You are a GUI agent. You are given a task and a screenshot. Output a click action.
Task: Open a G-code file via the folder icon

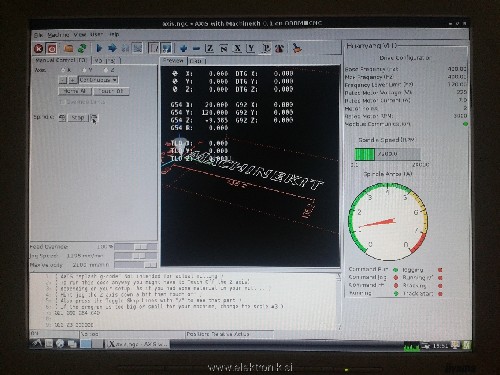click(x=69, y=48)
